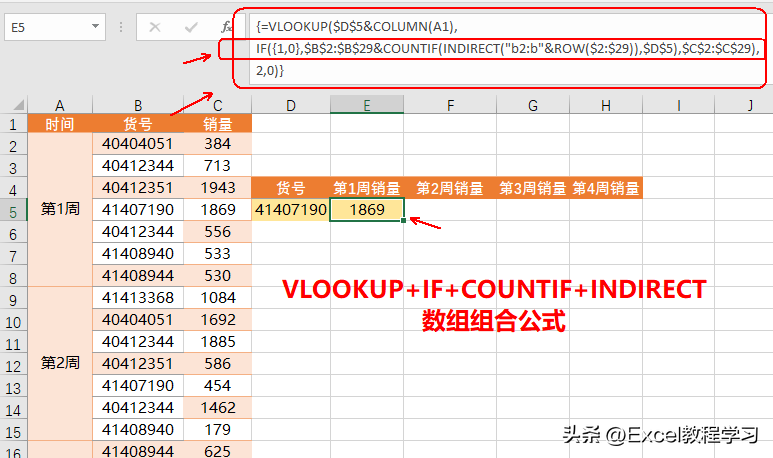Screen dimensions: 773x458
Task: Click the confirm checkmark formula entry icon
Action: [191, 27]
